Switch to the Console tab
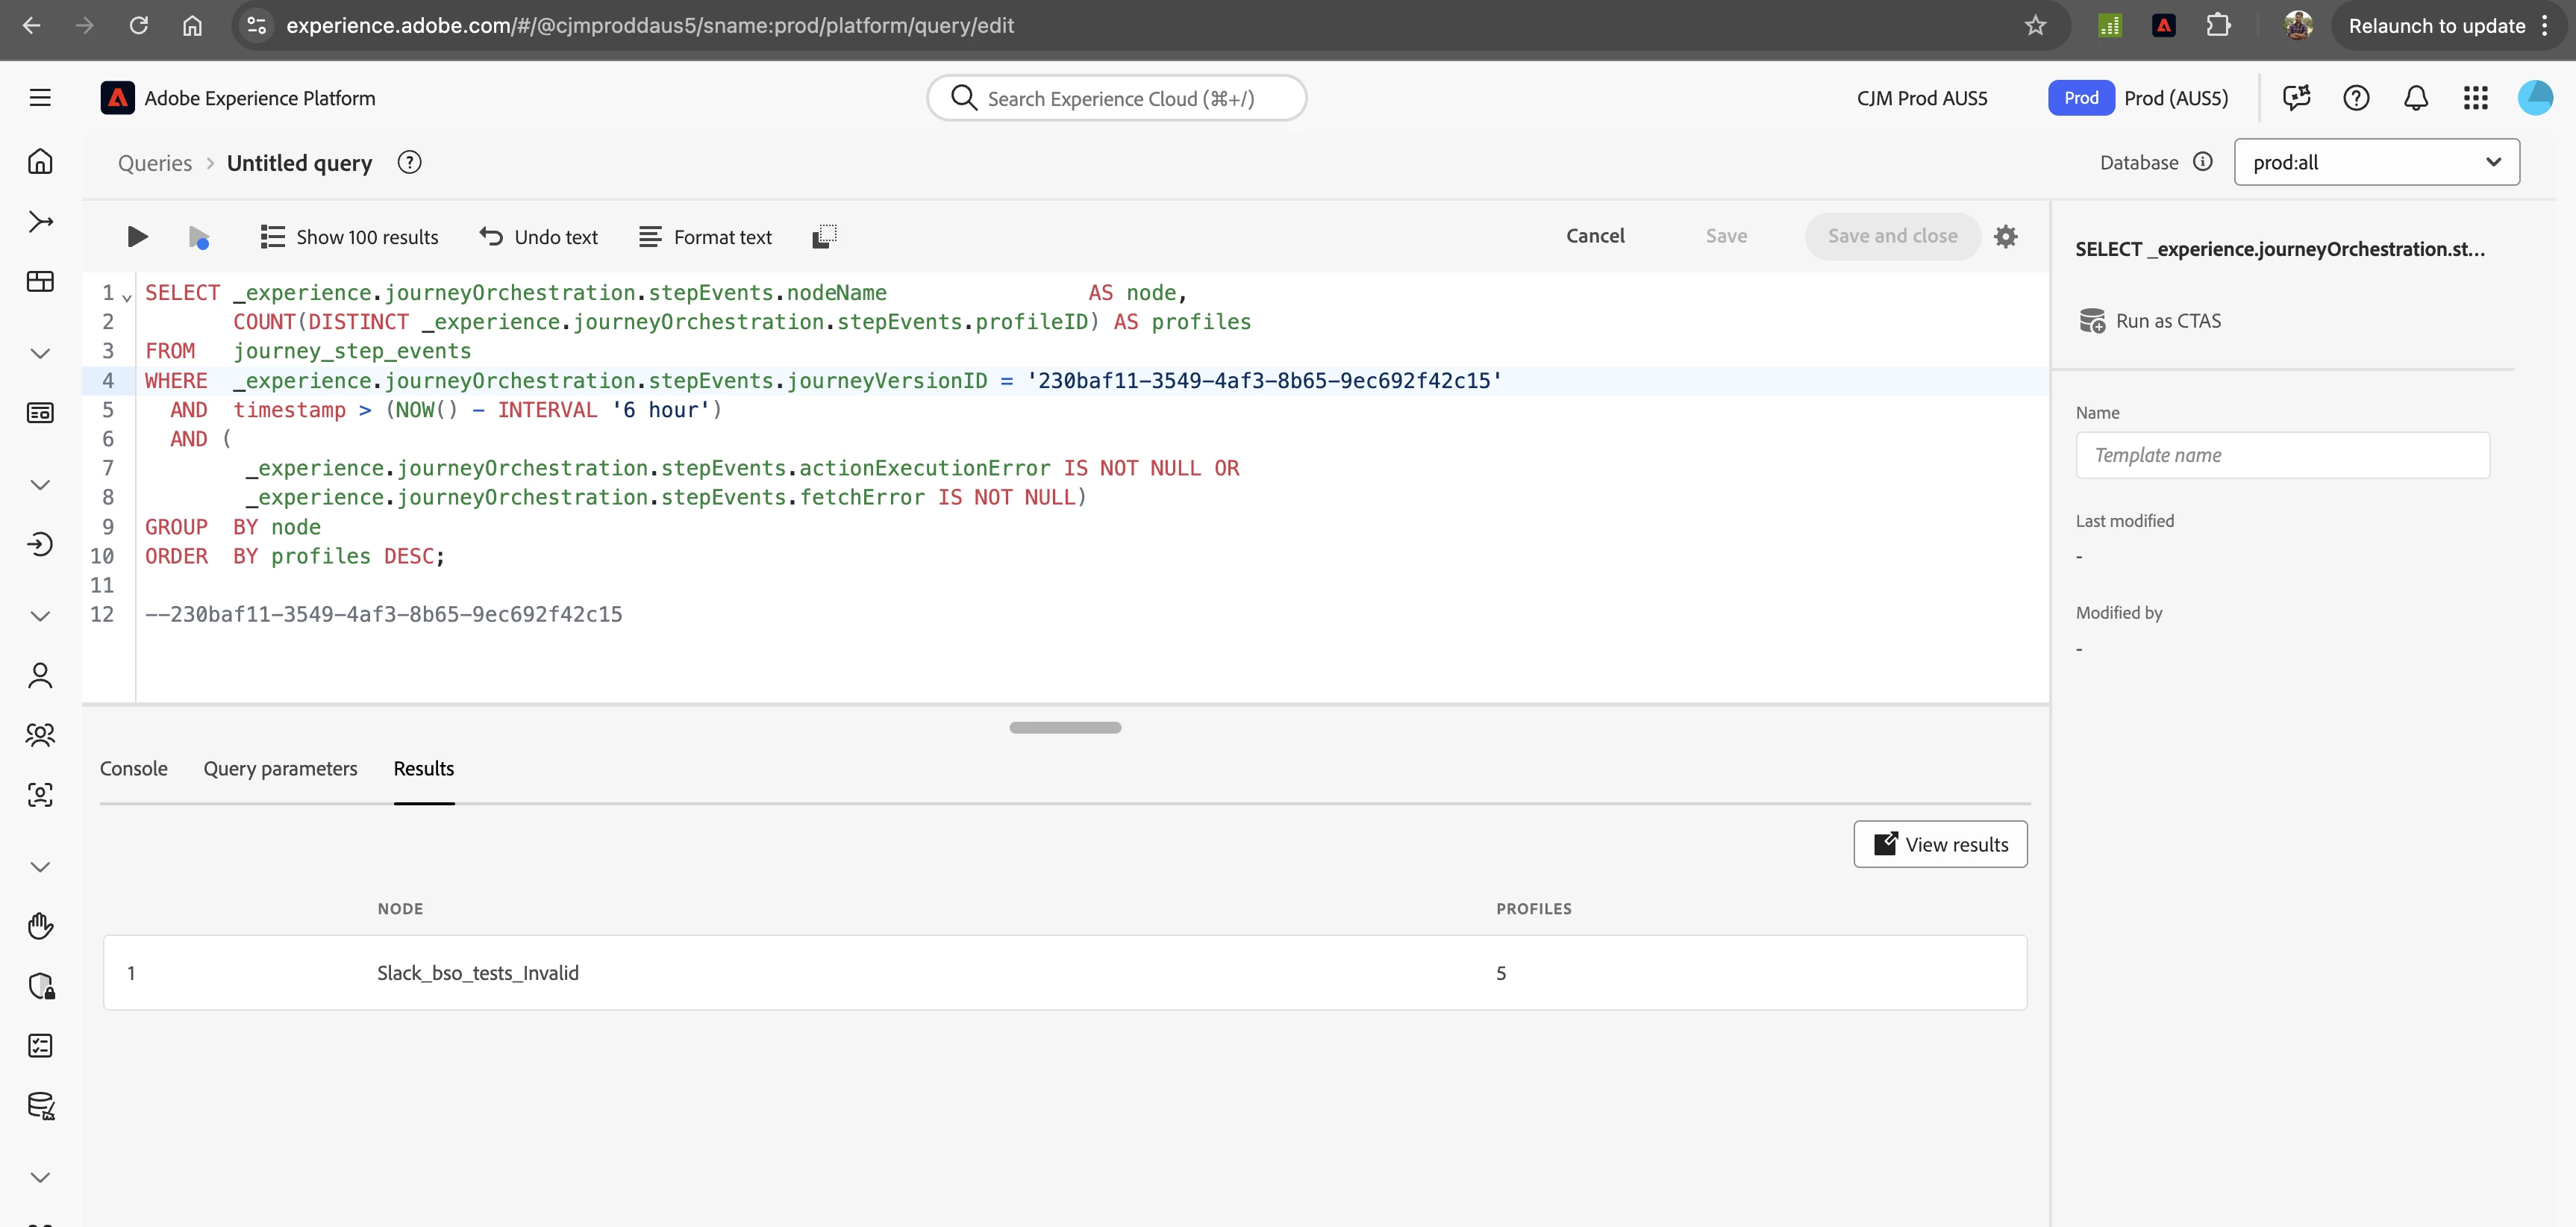Screen dimensions: 2576x1227 [x=133, y=768]
